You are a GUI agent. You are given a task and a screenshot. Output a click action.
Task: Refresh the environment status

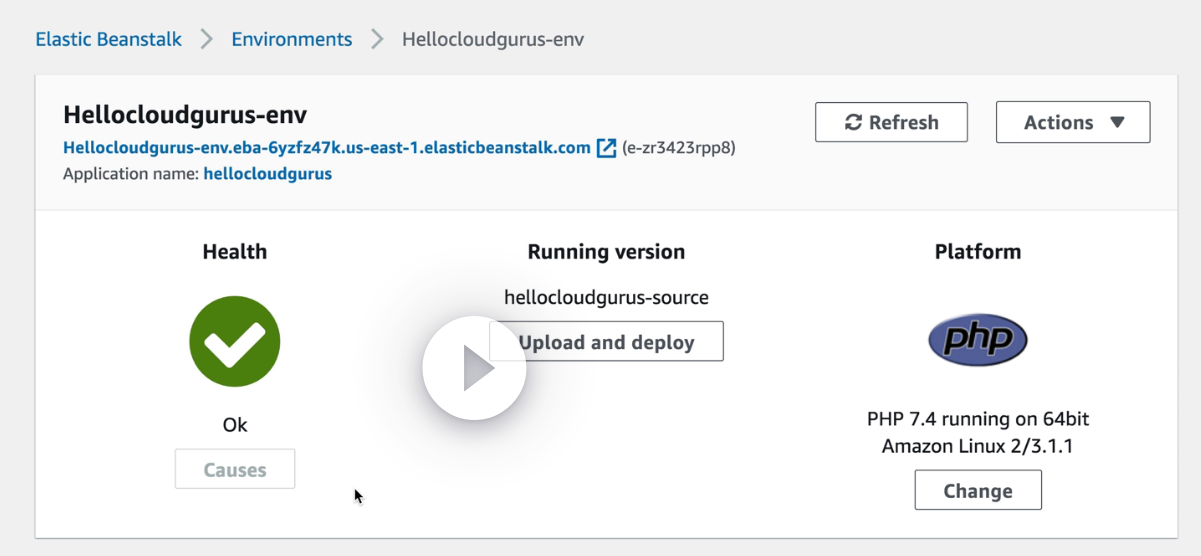click(x=891, y=122)
